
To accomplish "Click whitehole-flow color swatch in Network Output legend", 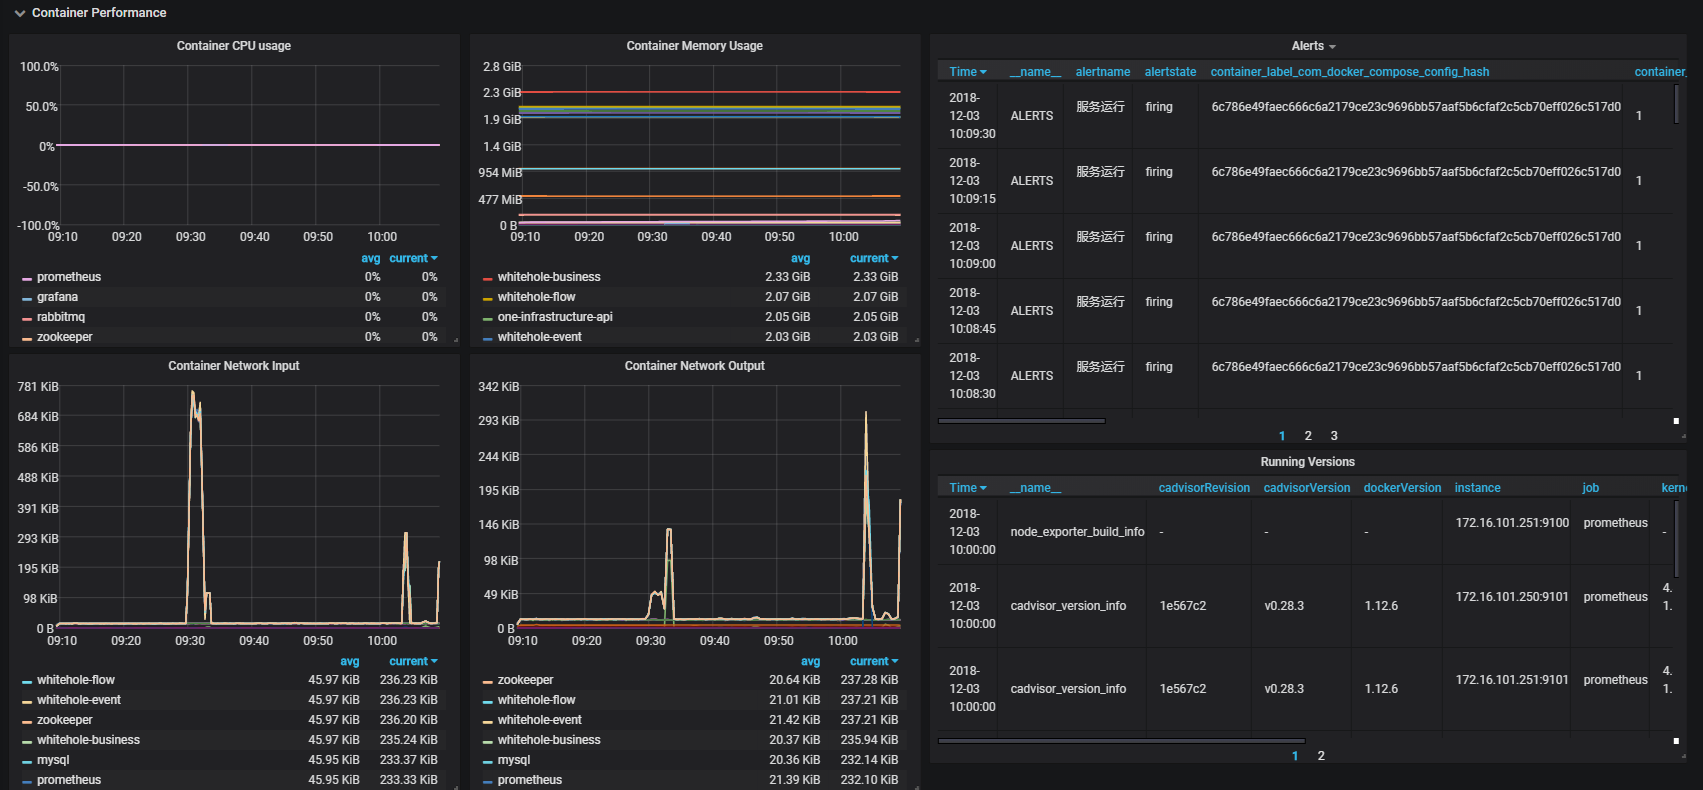I will 487,701.
